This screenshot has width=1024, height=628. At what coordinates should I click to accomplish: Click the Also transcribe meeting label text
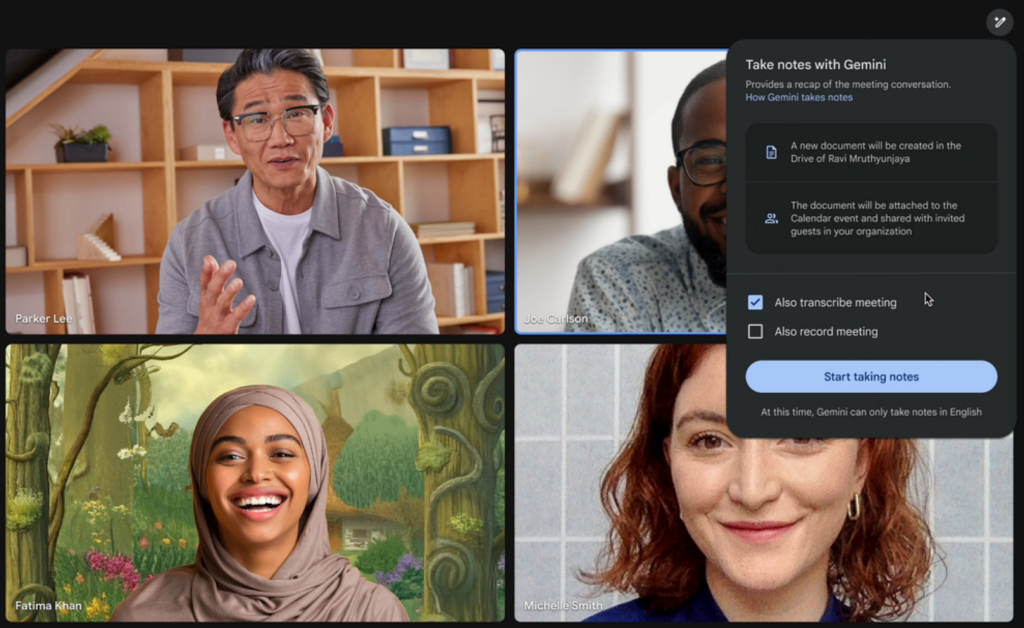click(x=835, y=302)
